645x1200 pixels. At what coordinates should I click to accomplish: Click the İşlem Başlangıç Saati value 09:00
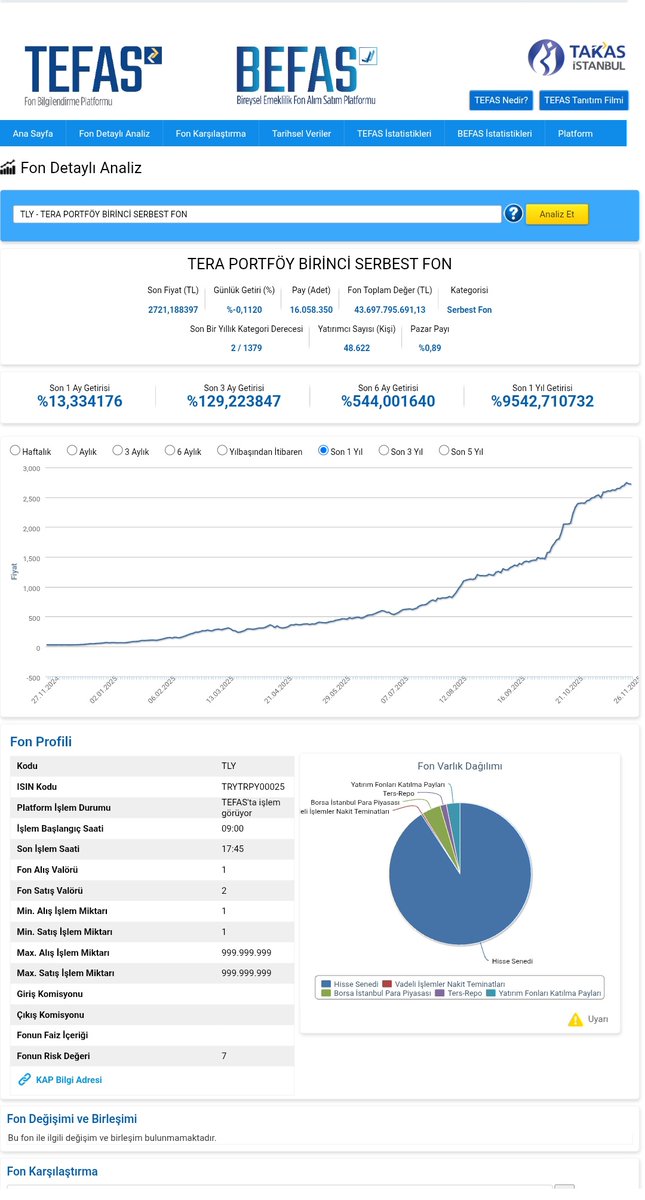(x=232, y=828)
